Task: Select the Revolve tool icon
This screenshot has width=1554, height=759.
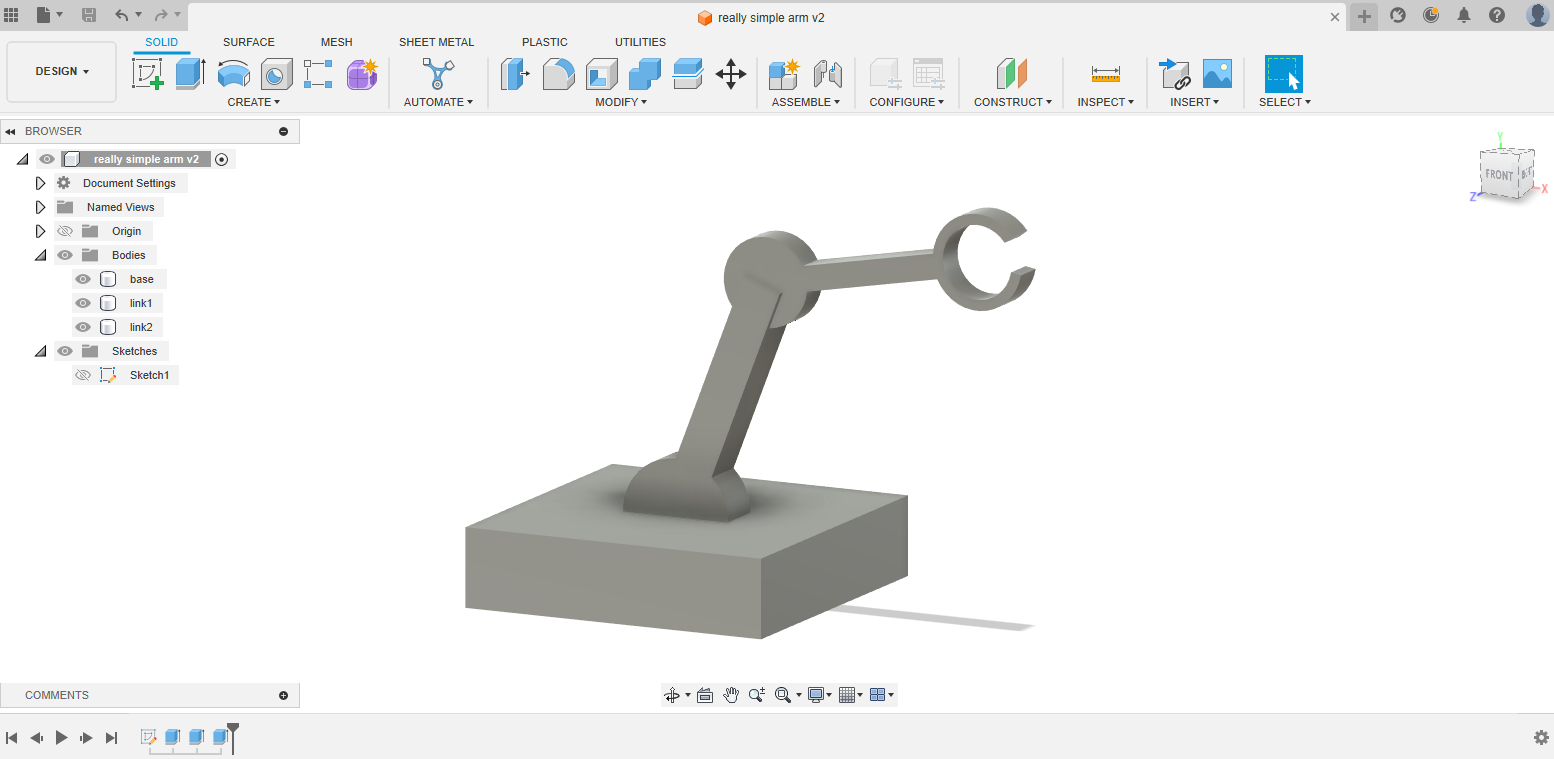Action: point(233,74)
